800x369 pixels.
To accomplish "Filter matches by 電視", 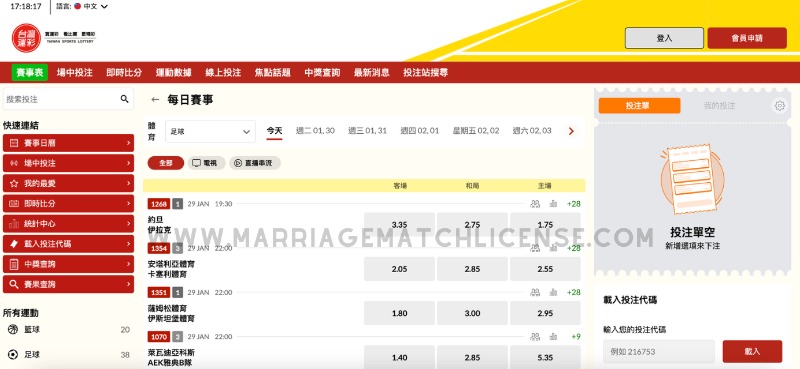I will [206, 163].
